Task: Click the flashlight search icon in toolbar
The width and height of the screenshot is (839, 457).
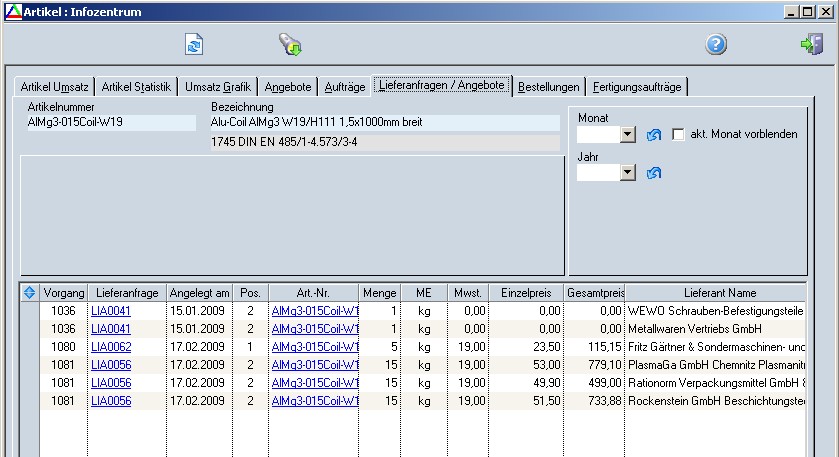Action: point(290,44)
